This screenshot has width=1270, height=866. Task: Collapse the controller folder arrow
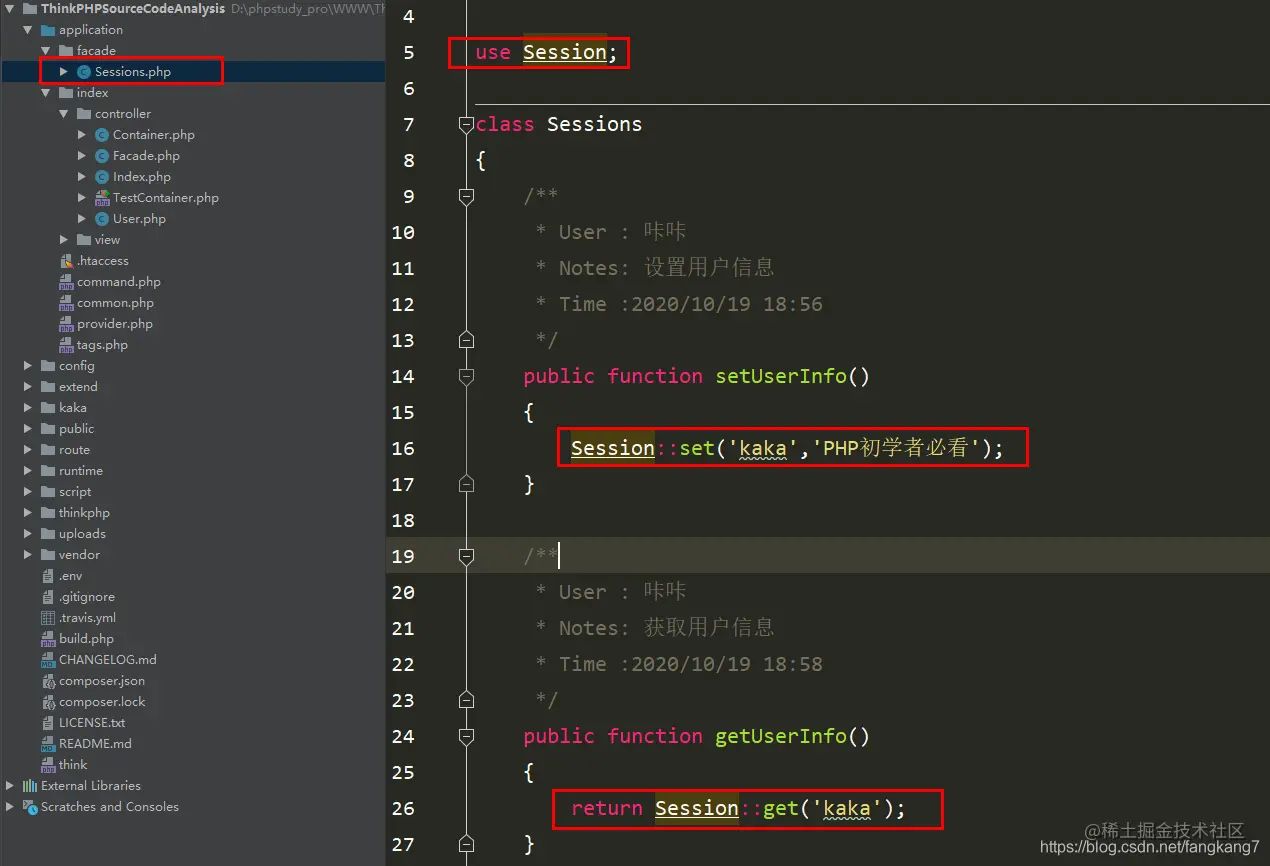pos(64,114)
